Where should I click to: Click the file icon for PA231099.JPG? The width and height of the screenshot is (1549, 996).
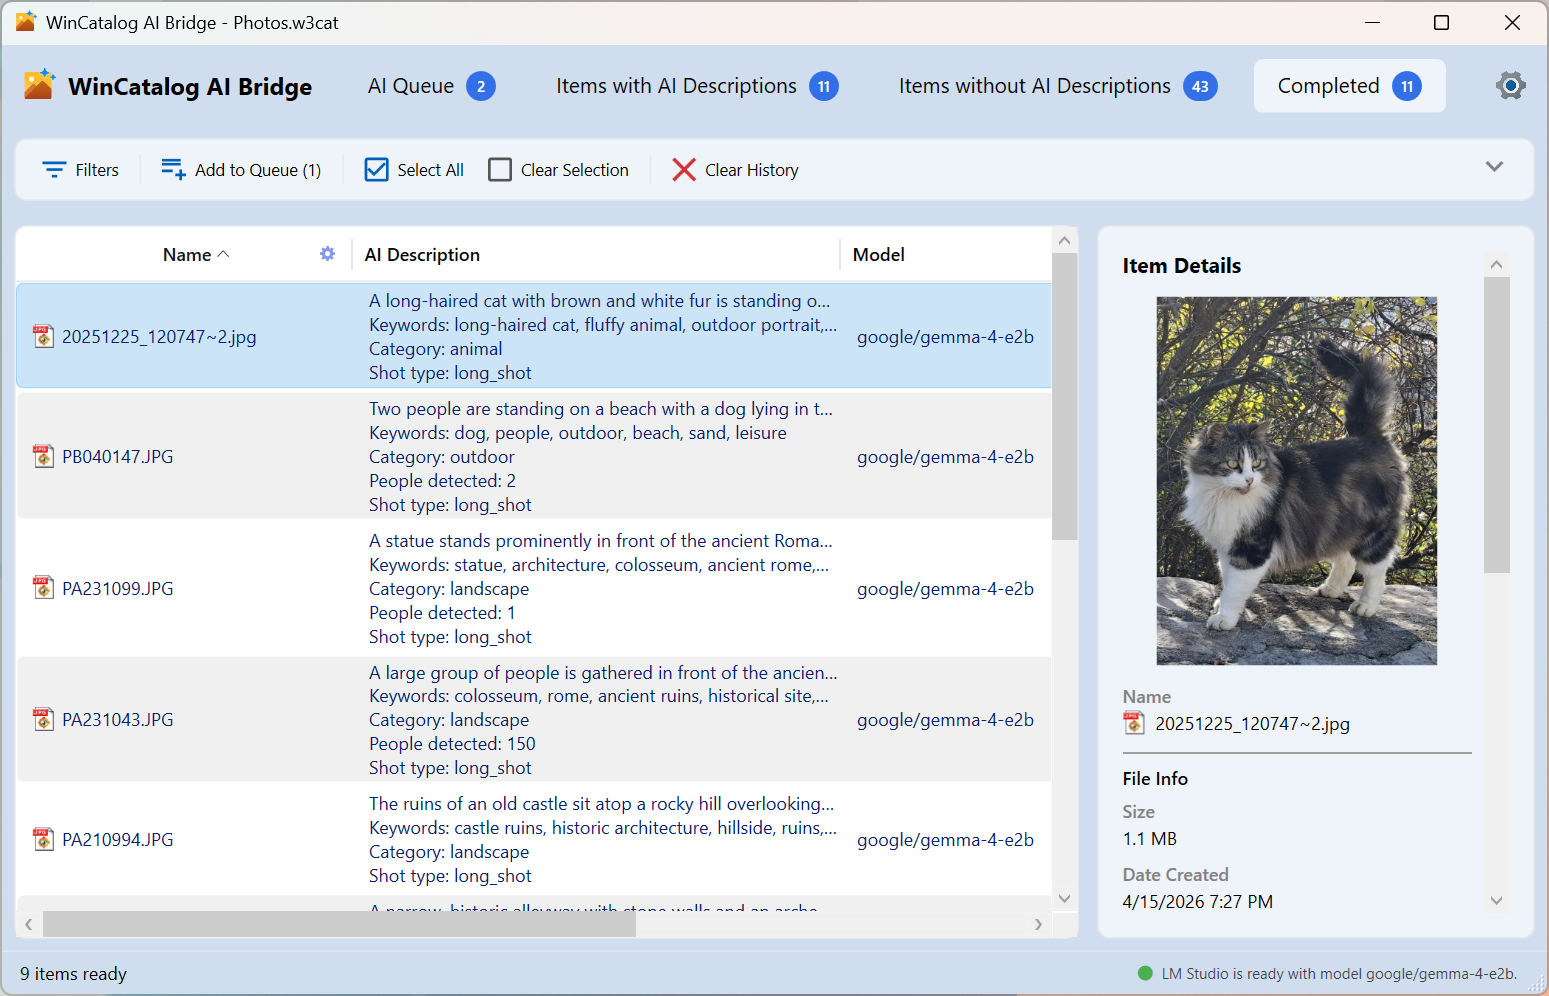tap(43, 588)
